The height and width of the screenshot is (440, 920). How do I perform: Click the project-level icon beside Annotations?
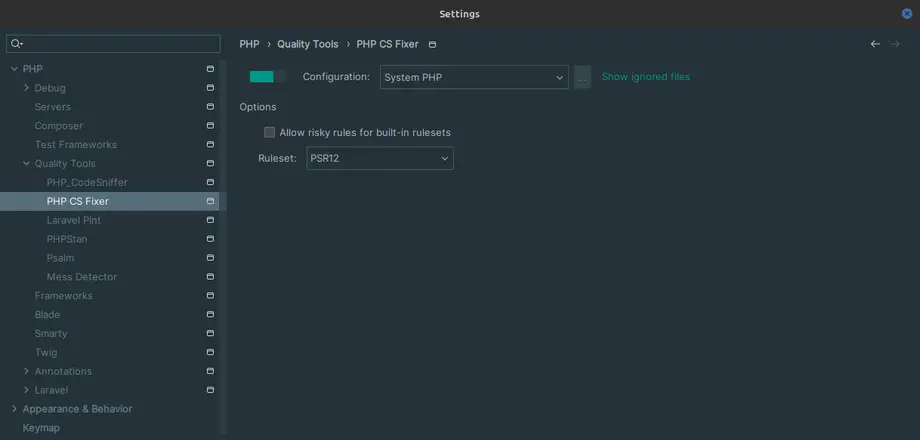(x=210, y=371)
